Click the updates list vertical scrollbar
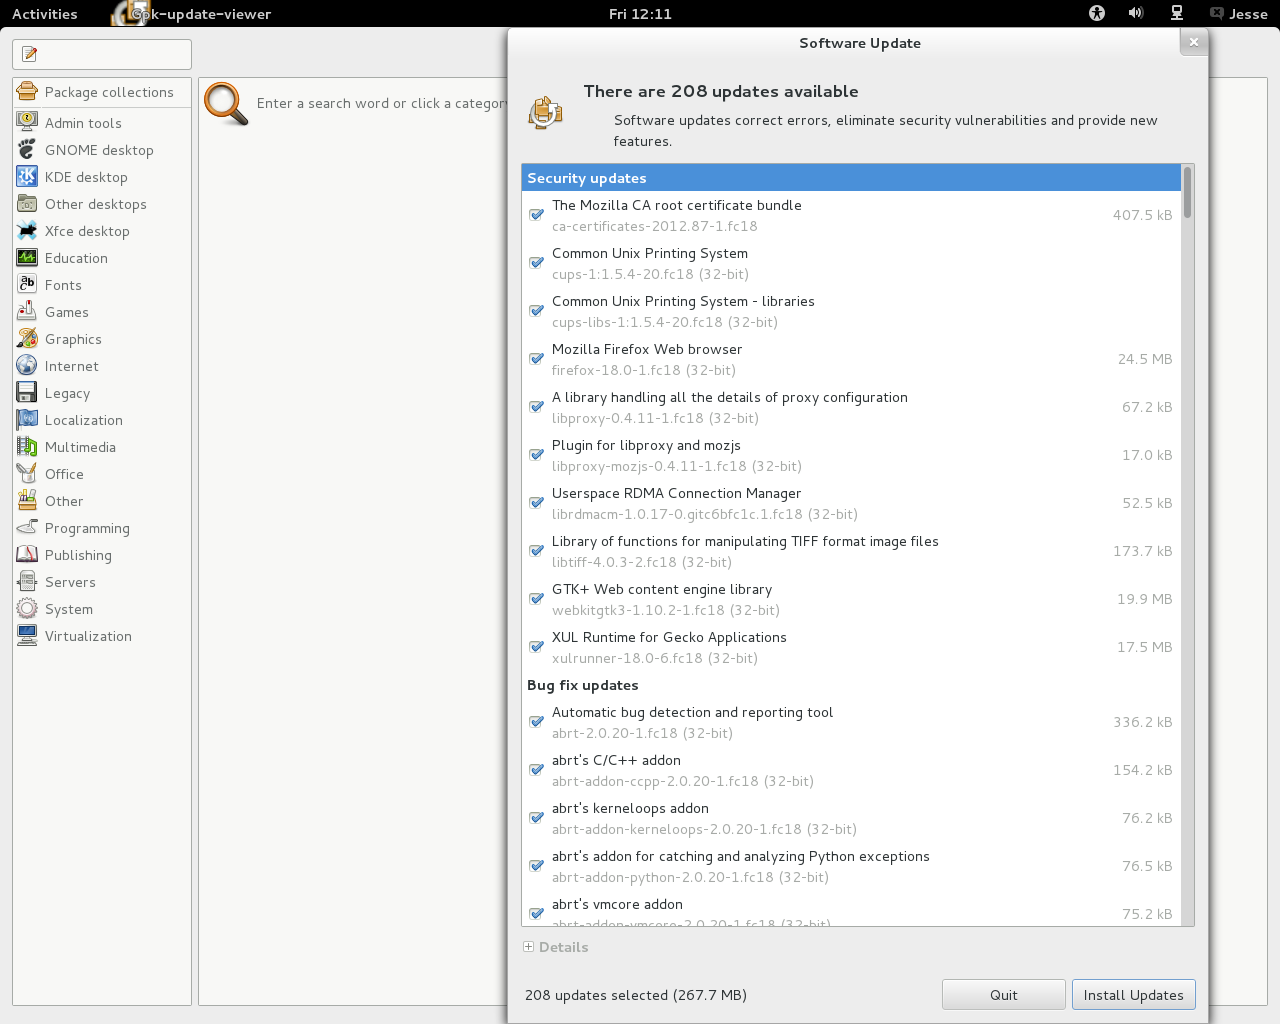Image resolution: width=1280 pixels, height=1024 pixels. [x=1188, y=545]
